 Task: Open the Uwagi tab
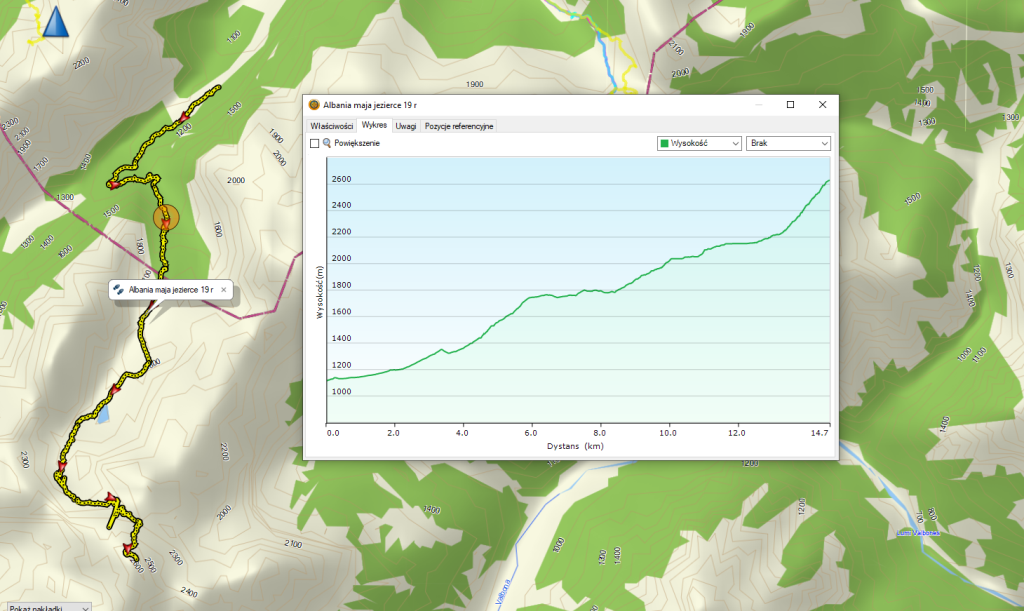(x=405, y=126)
